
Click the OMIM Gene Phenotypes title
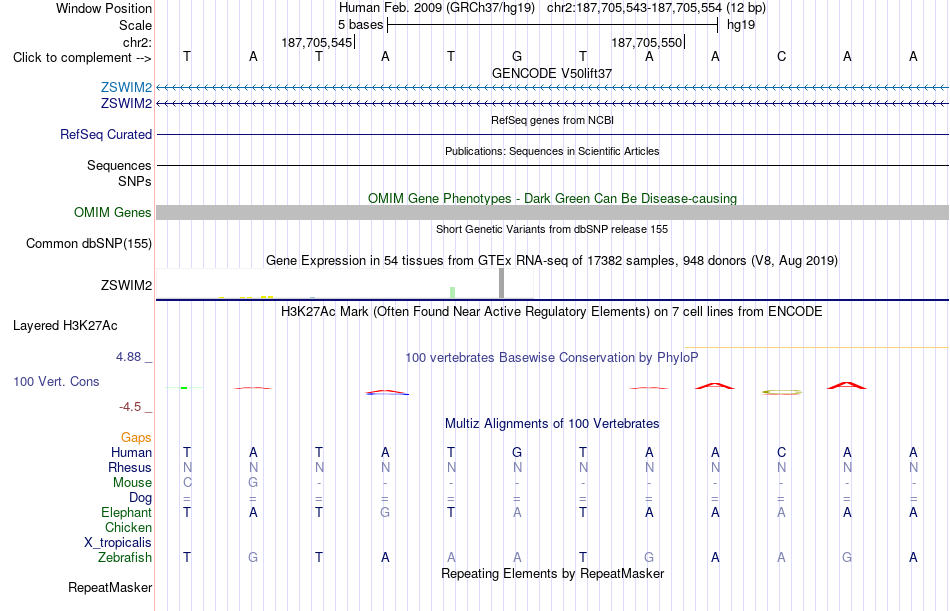tap(552, 198)
